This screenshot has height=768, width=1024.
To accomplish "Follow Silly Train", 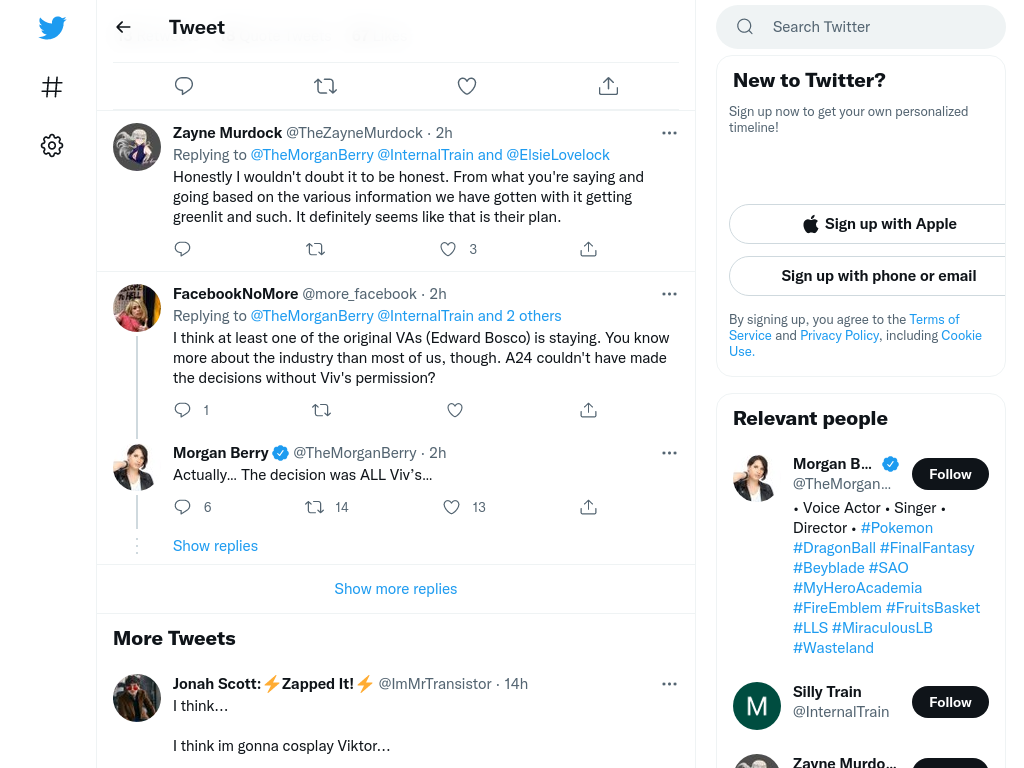I will tap(950, 702).
